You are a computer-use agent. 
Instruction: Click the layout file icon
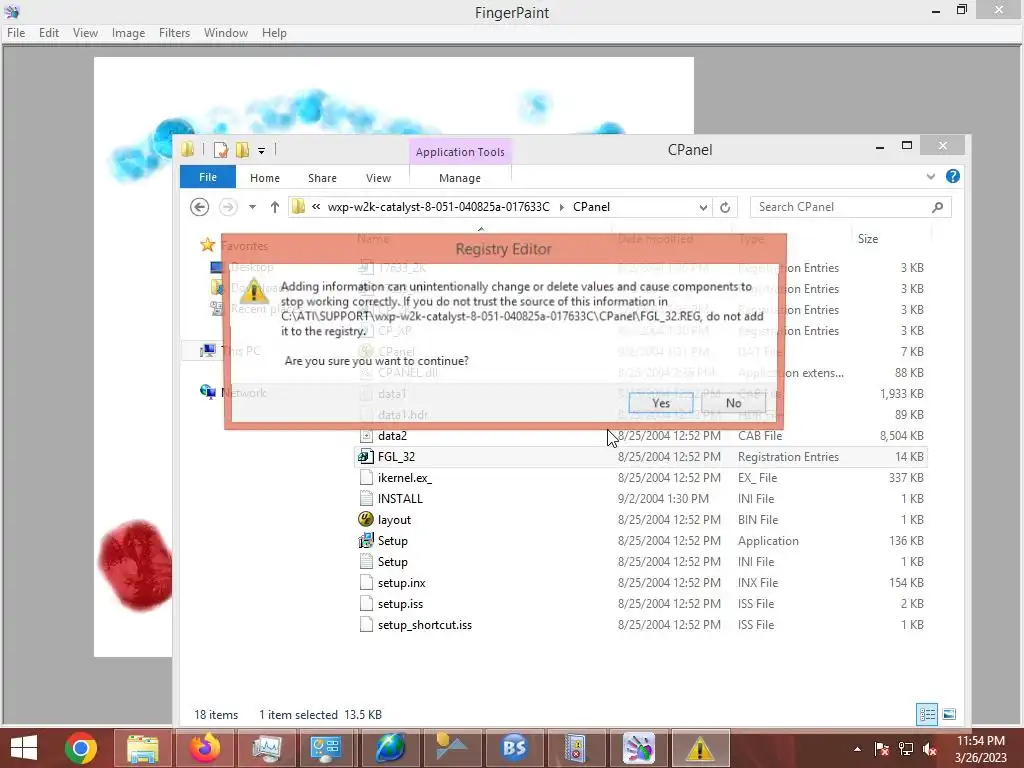click(366, 519)
